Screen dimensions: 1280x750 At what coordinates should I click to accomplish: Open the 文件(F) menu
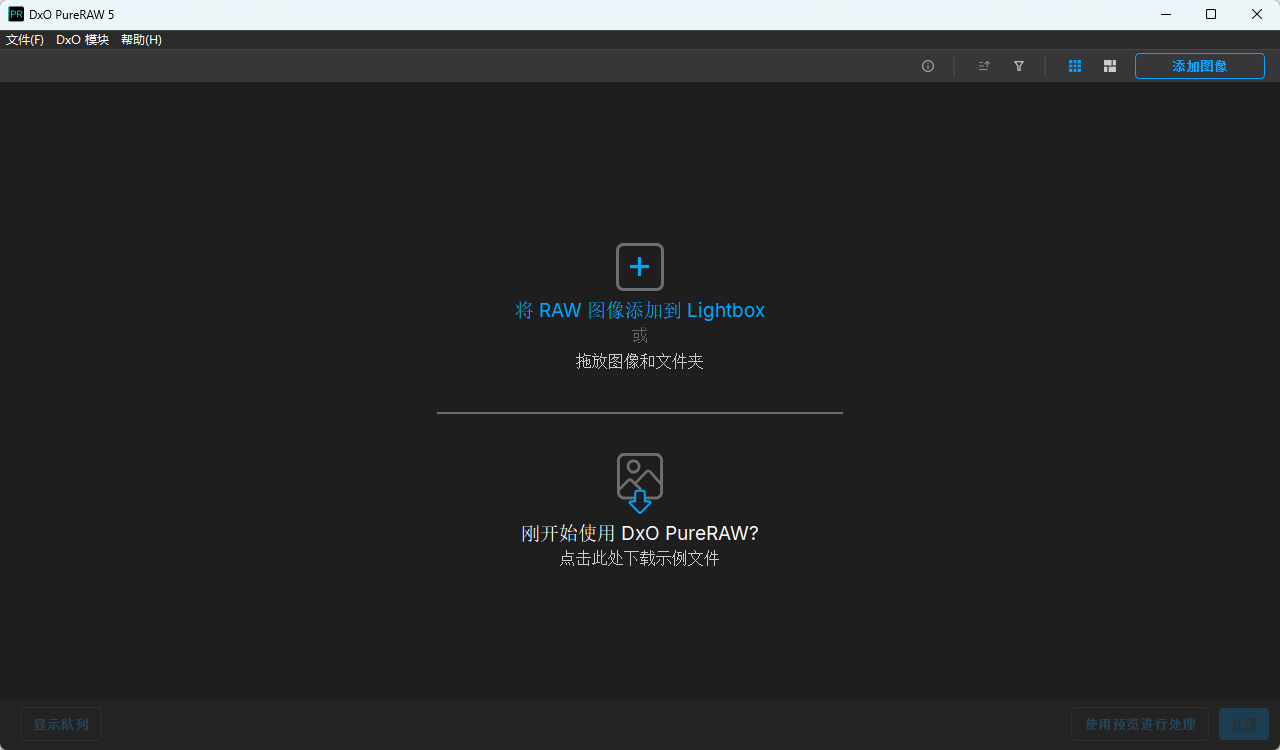[x=25, y=40]
